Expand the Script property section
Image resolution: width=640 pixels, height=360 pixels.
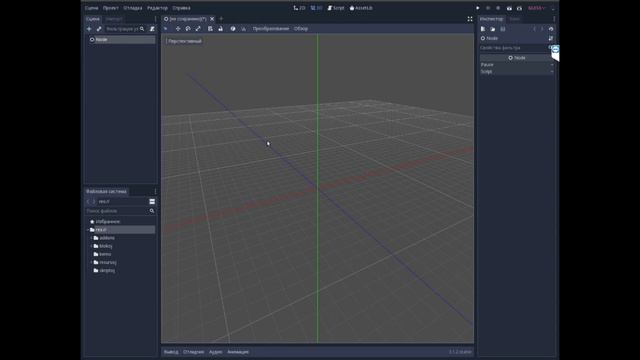pos(517,71)
